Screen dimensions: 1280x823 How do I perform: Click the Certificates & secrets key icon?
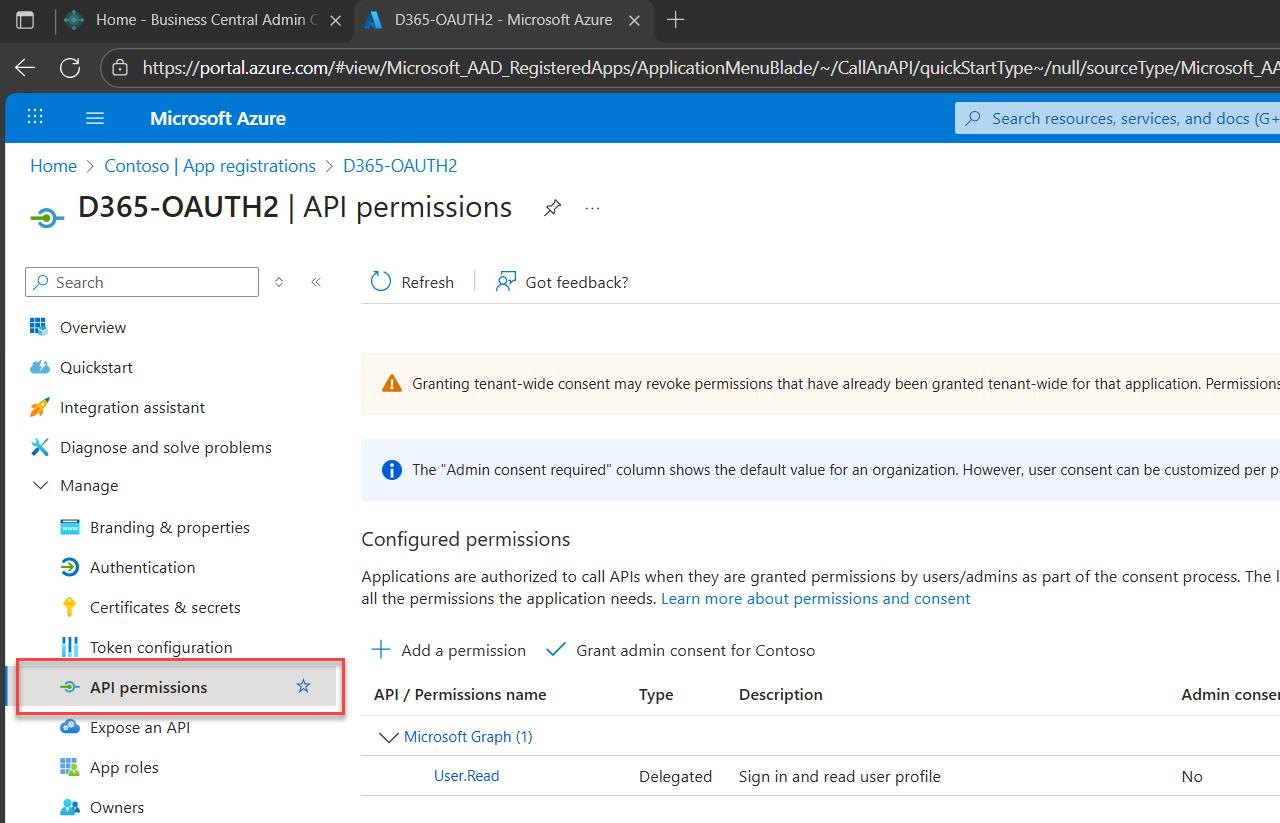pyautogui.click(x=69, y=607)
